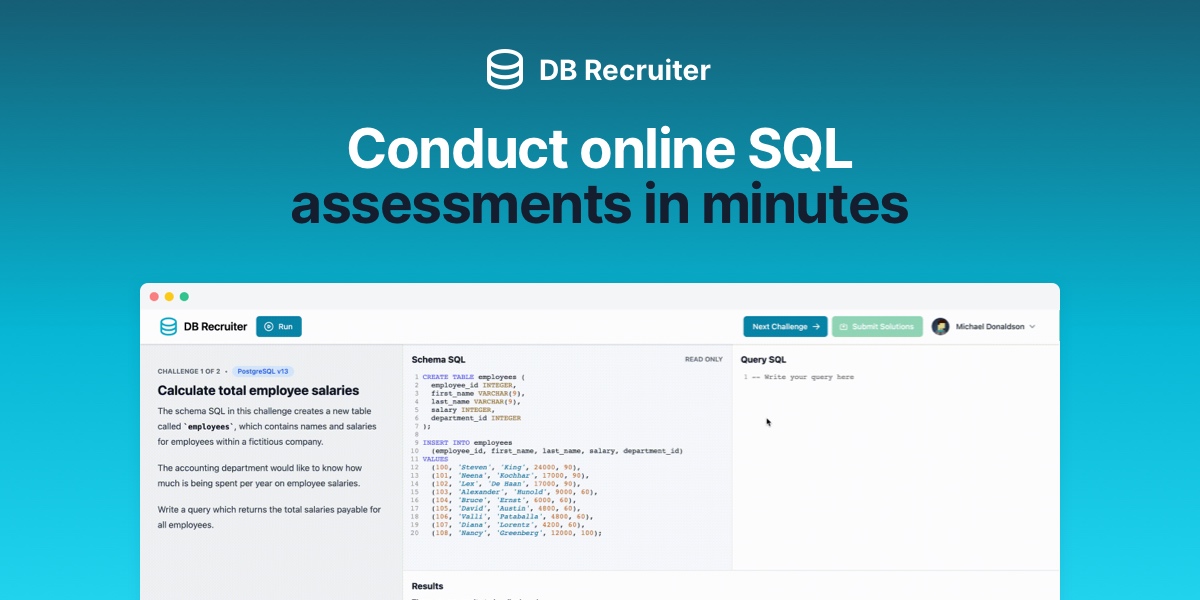Viewport: 1200px width, 600px height.
Task: Expand the chevron beside Michael Donaldson
Action: [1032, 327]
